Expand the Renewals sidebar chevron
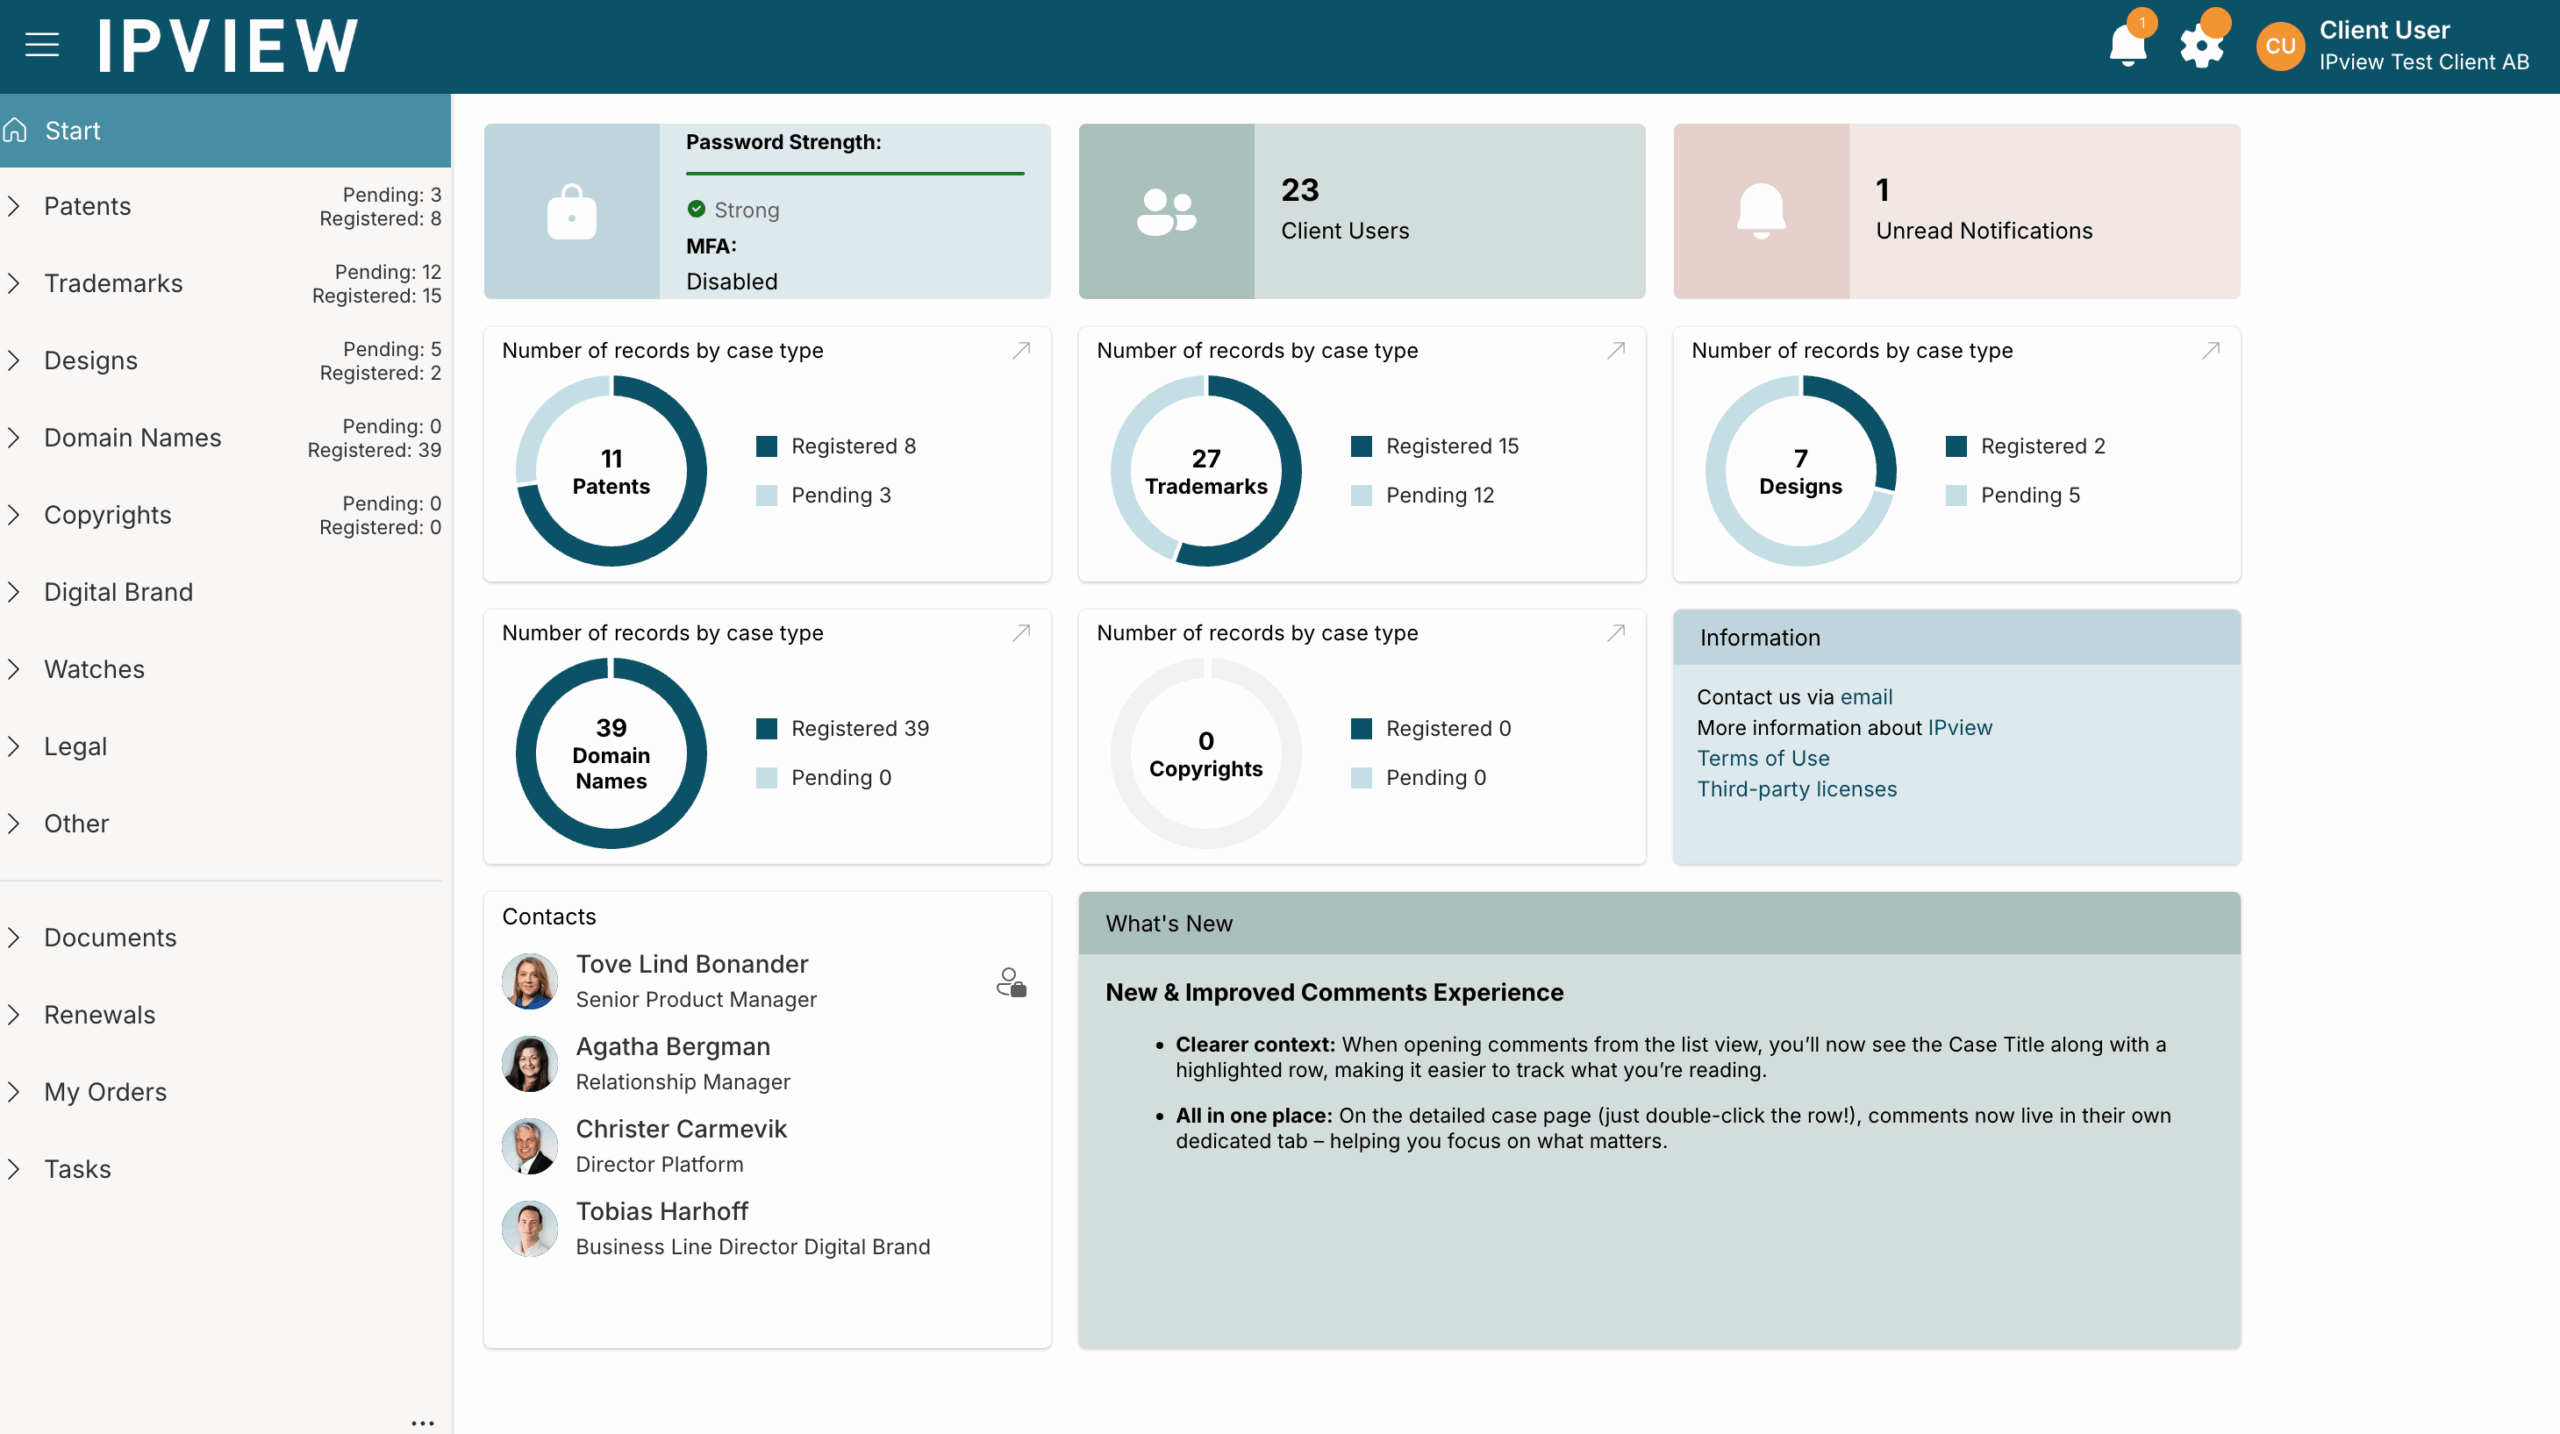Image resolution: width=2560 pixels, height=1434 pixels. click(14, 1014)
